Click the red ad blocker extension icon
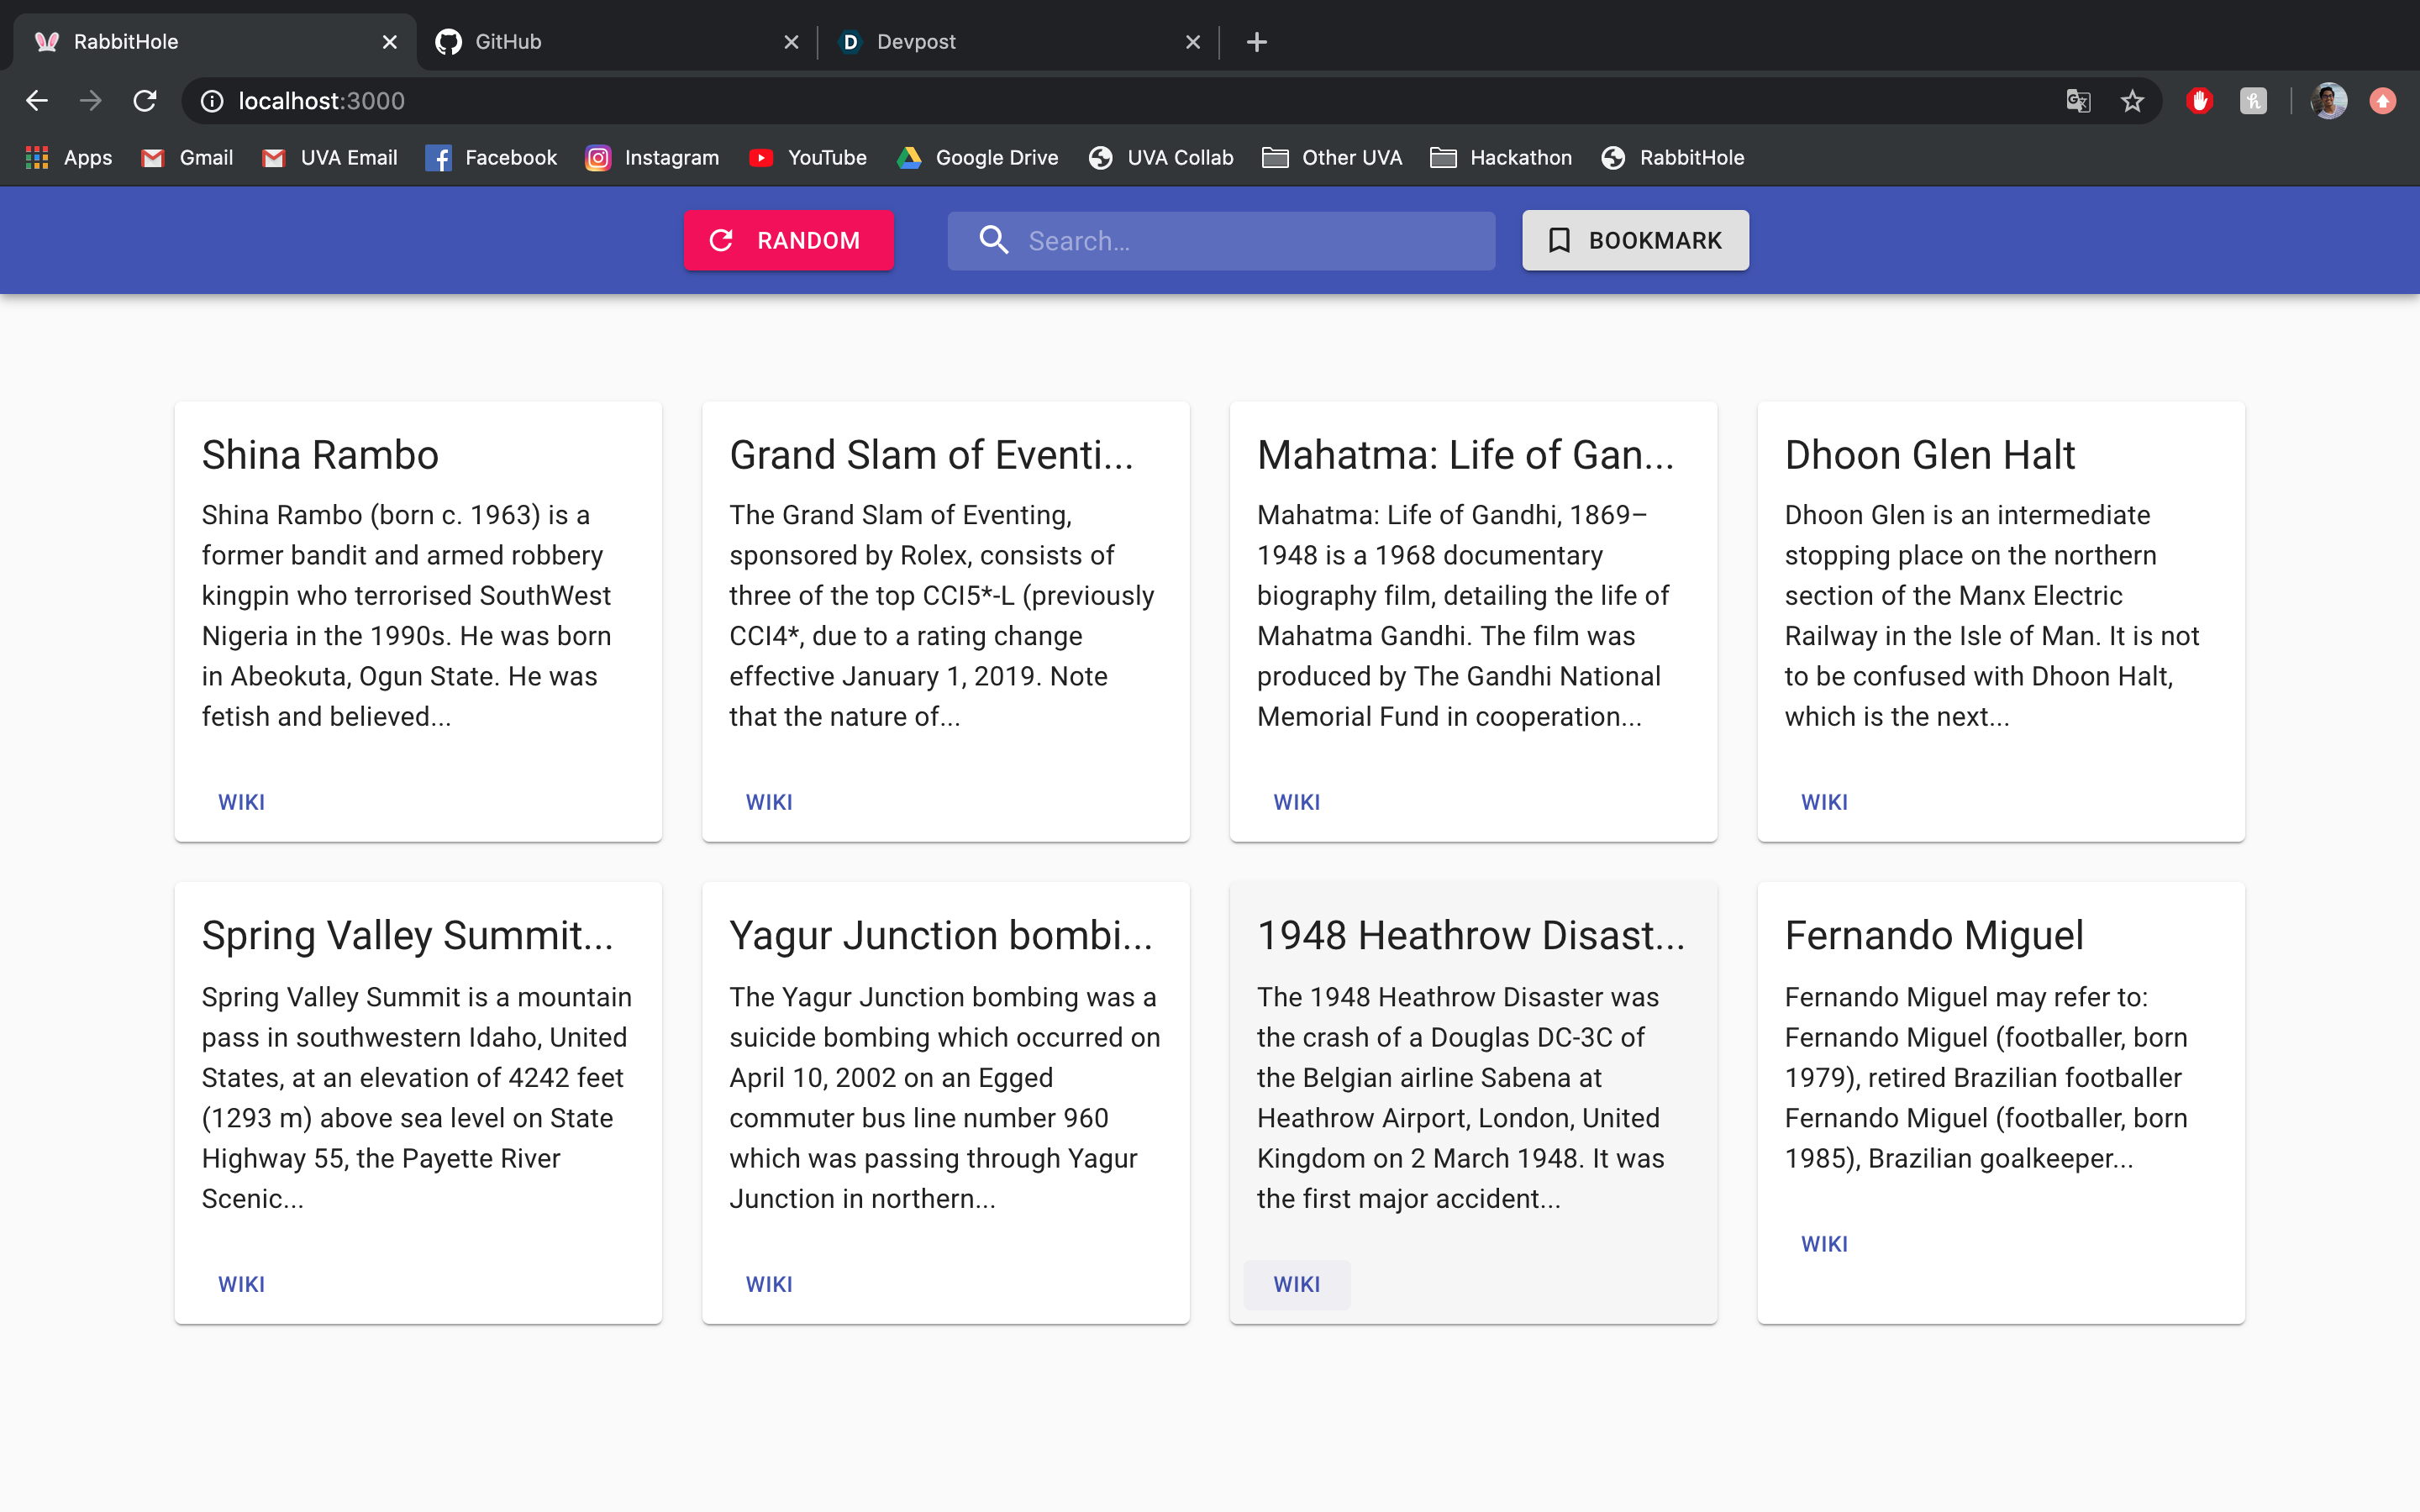 [2199, 101]
